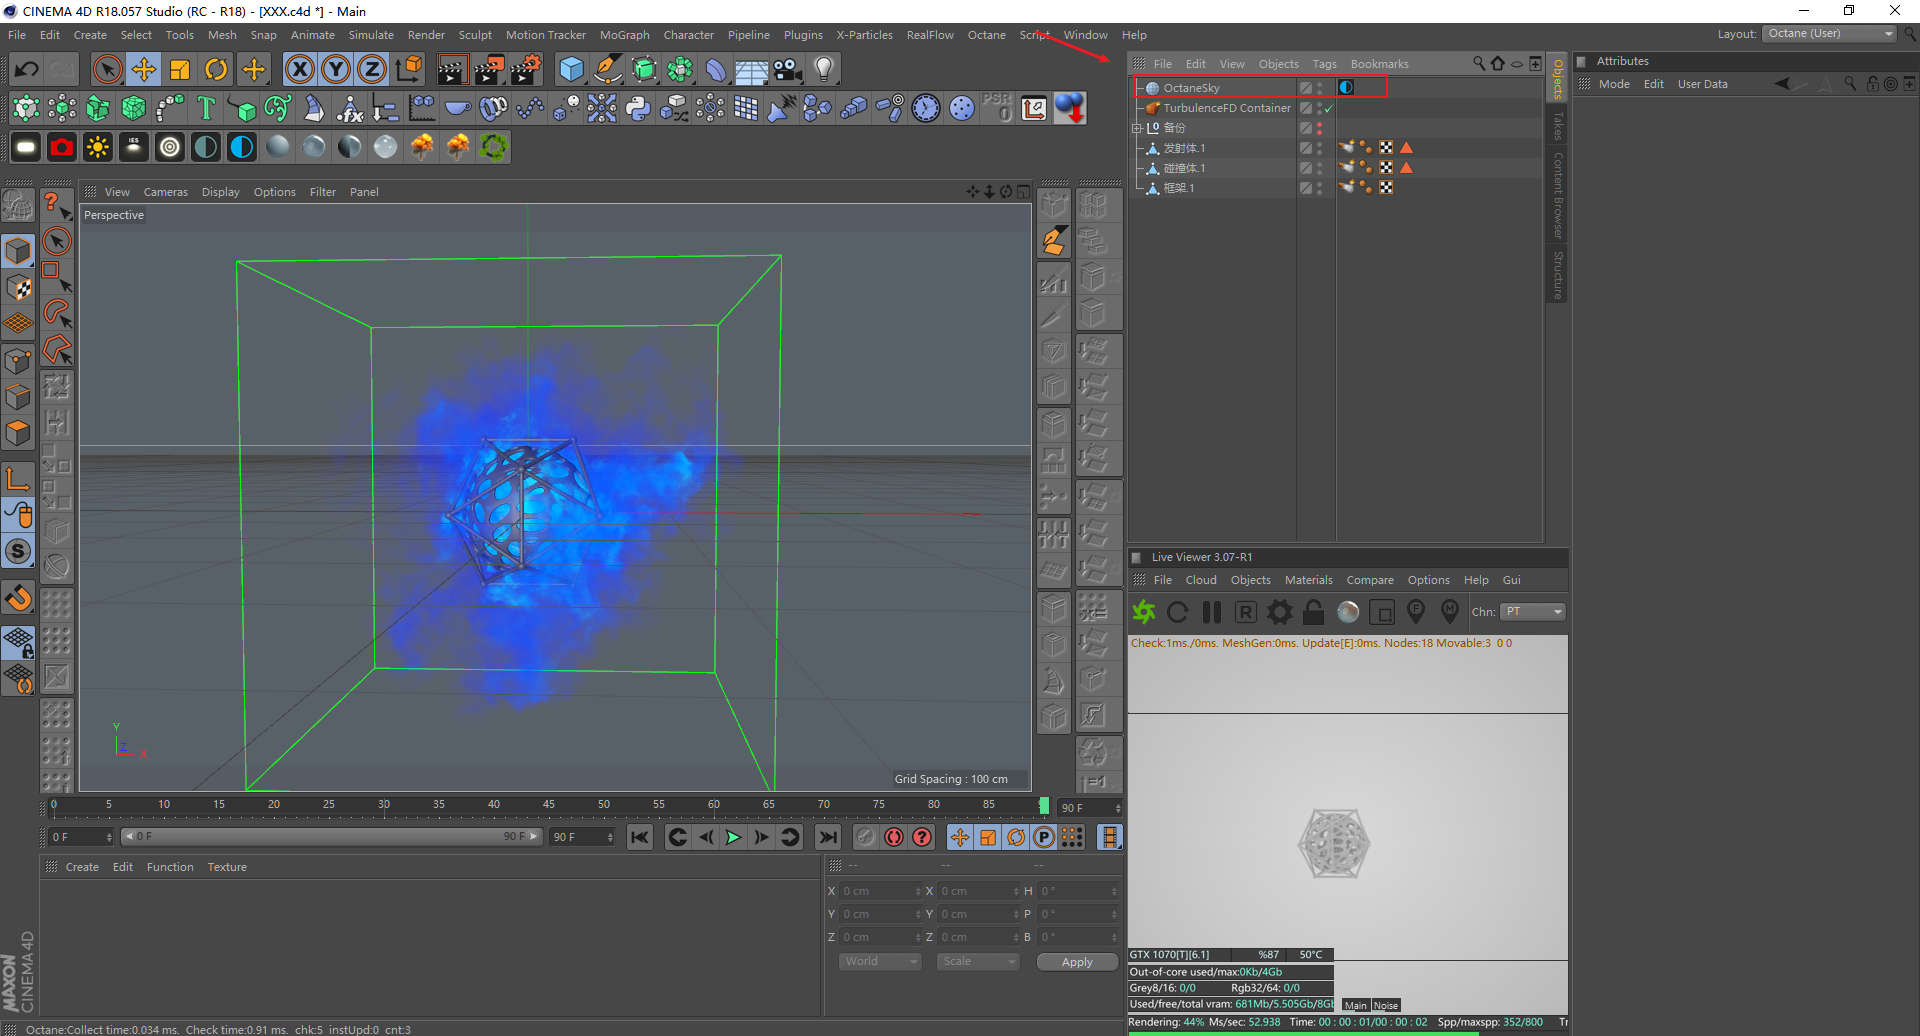Click the Main render pass tab button

coord(1355,1005)
